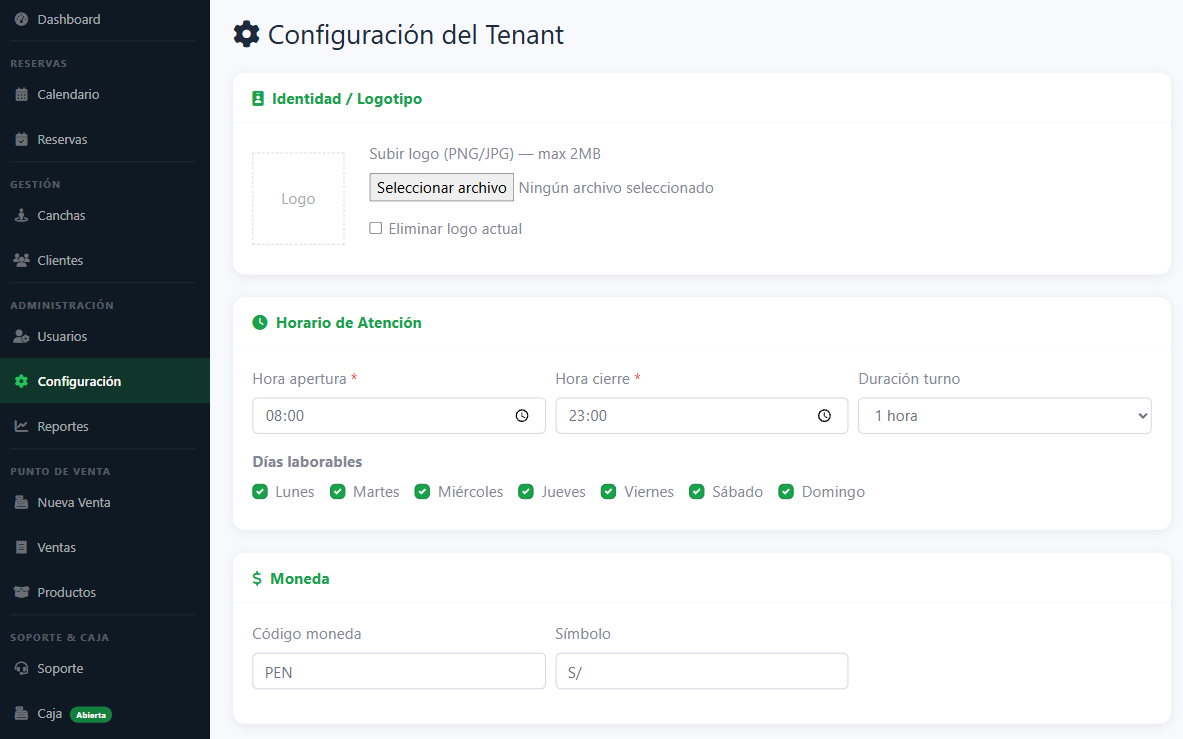1183x739 pixels.
Task: Click the Productos box icon
Action: coord(21,592)
